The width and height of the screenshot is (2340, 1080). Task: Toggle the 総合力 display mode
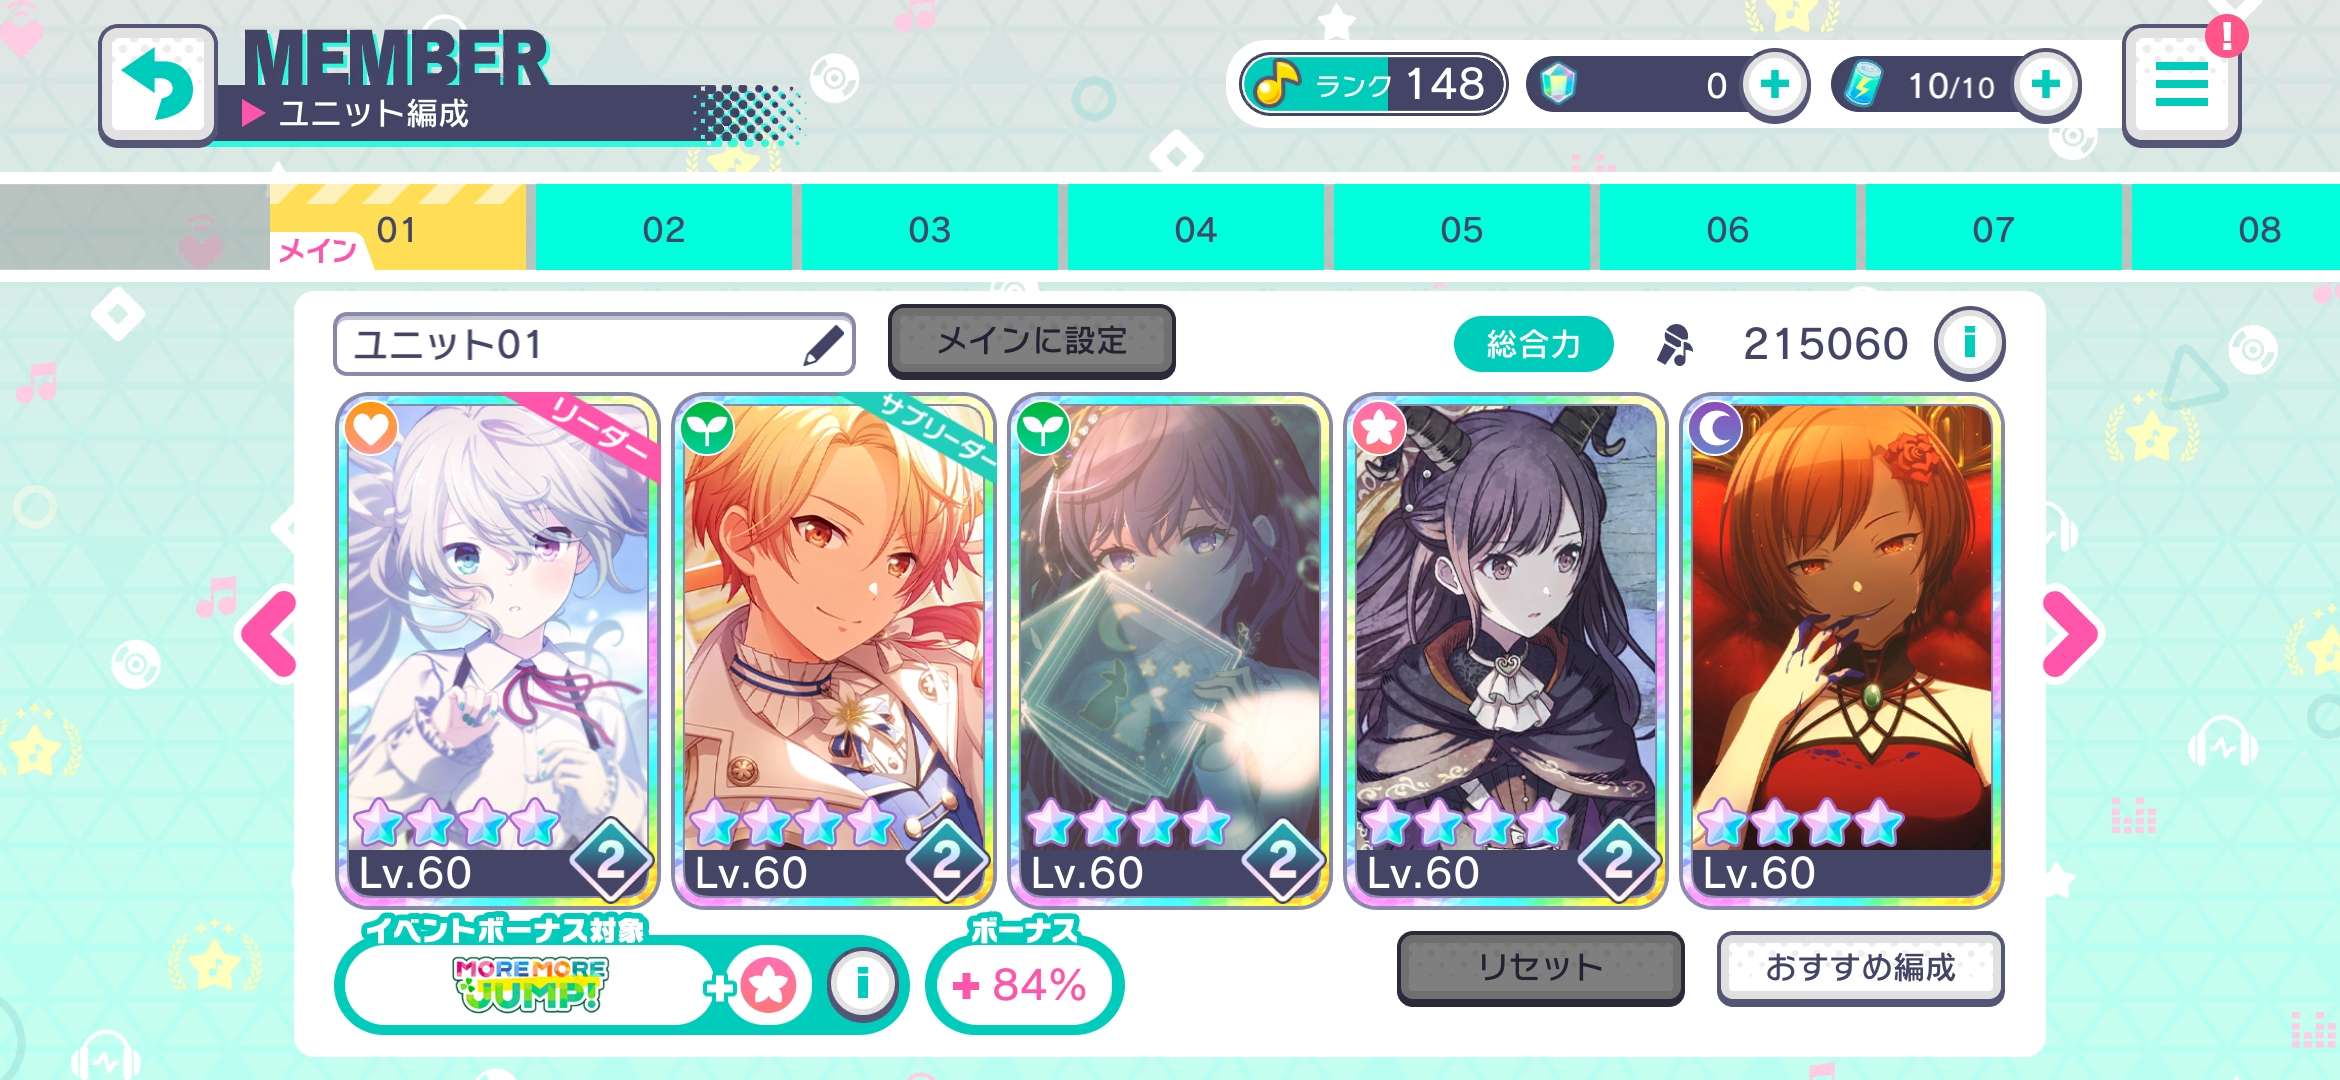coord(1533,344)
